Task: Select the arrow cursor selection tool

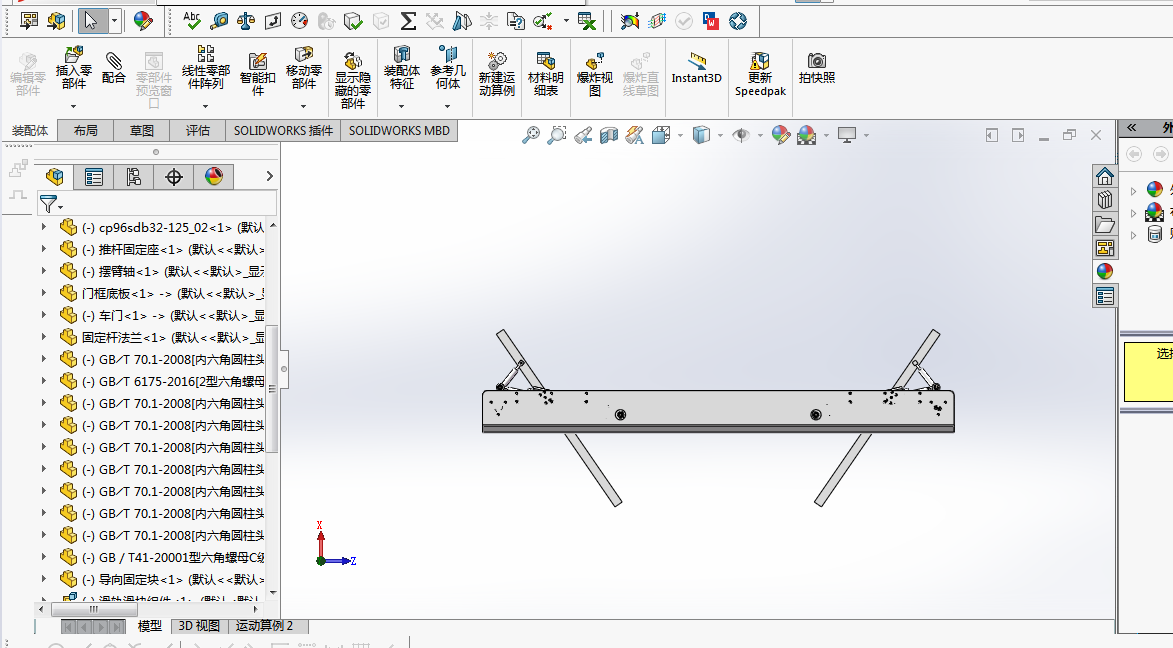Action: pyautogui.click(x=91, y=21)
